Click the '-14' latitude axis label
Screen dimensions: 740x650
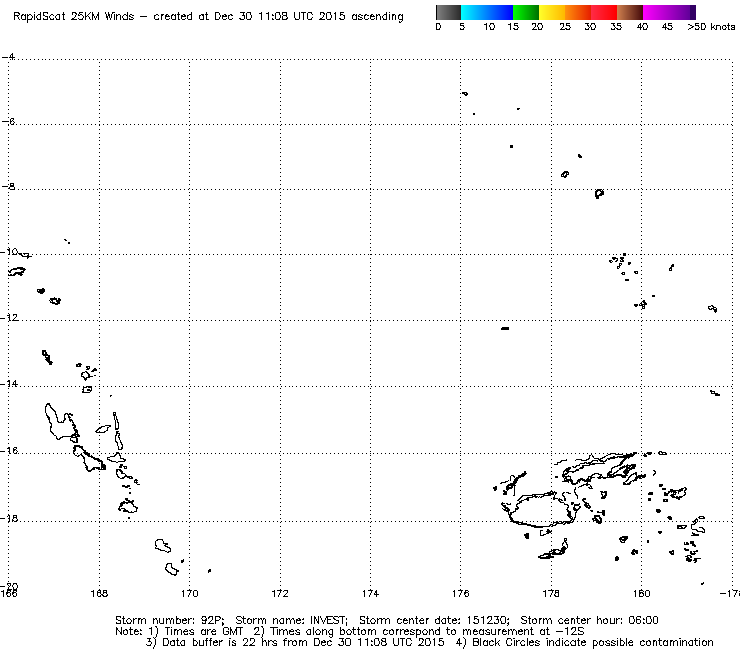(x=9, y=384)
